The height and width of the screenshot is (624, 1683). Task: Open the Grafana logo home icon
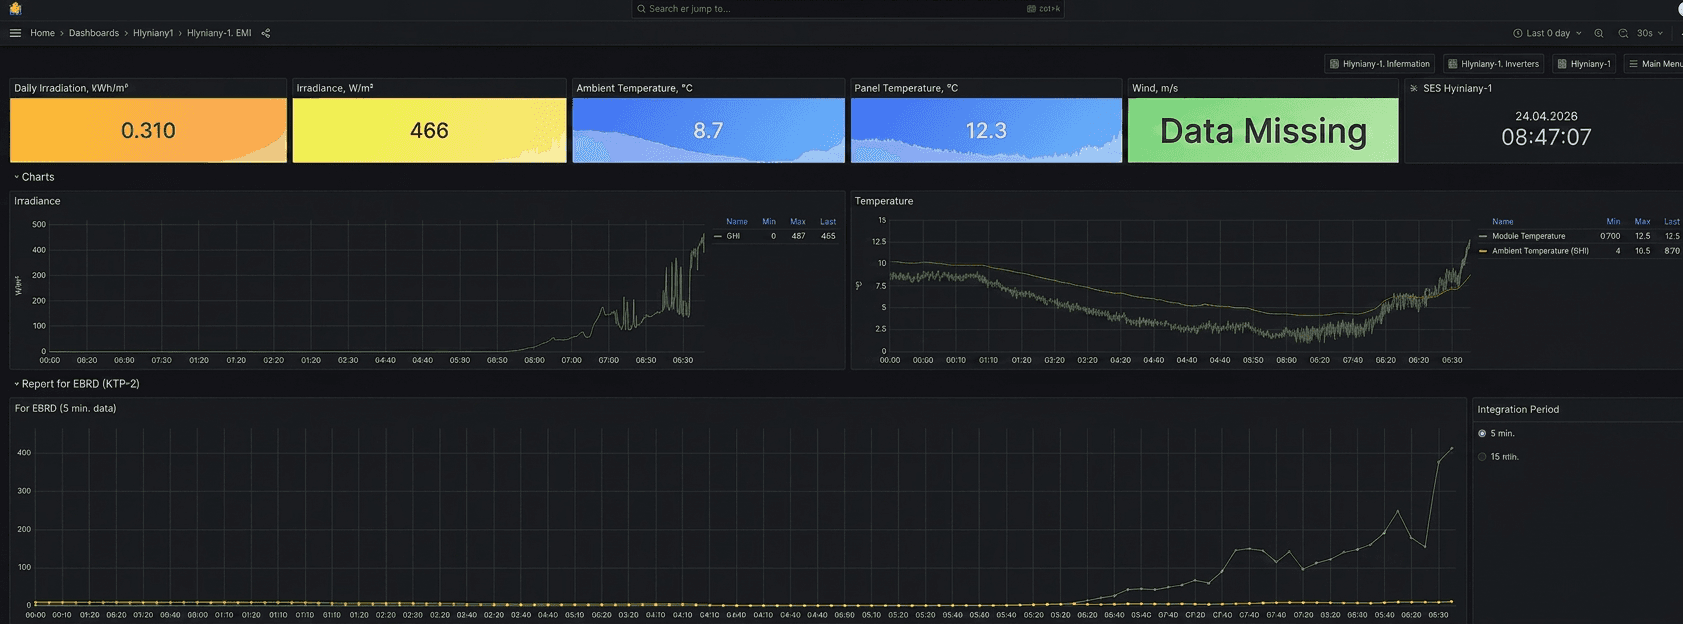pyautogui.click(x=15, y=9)
